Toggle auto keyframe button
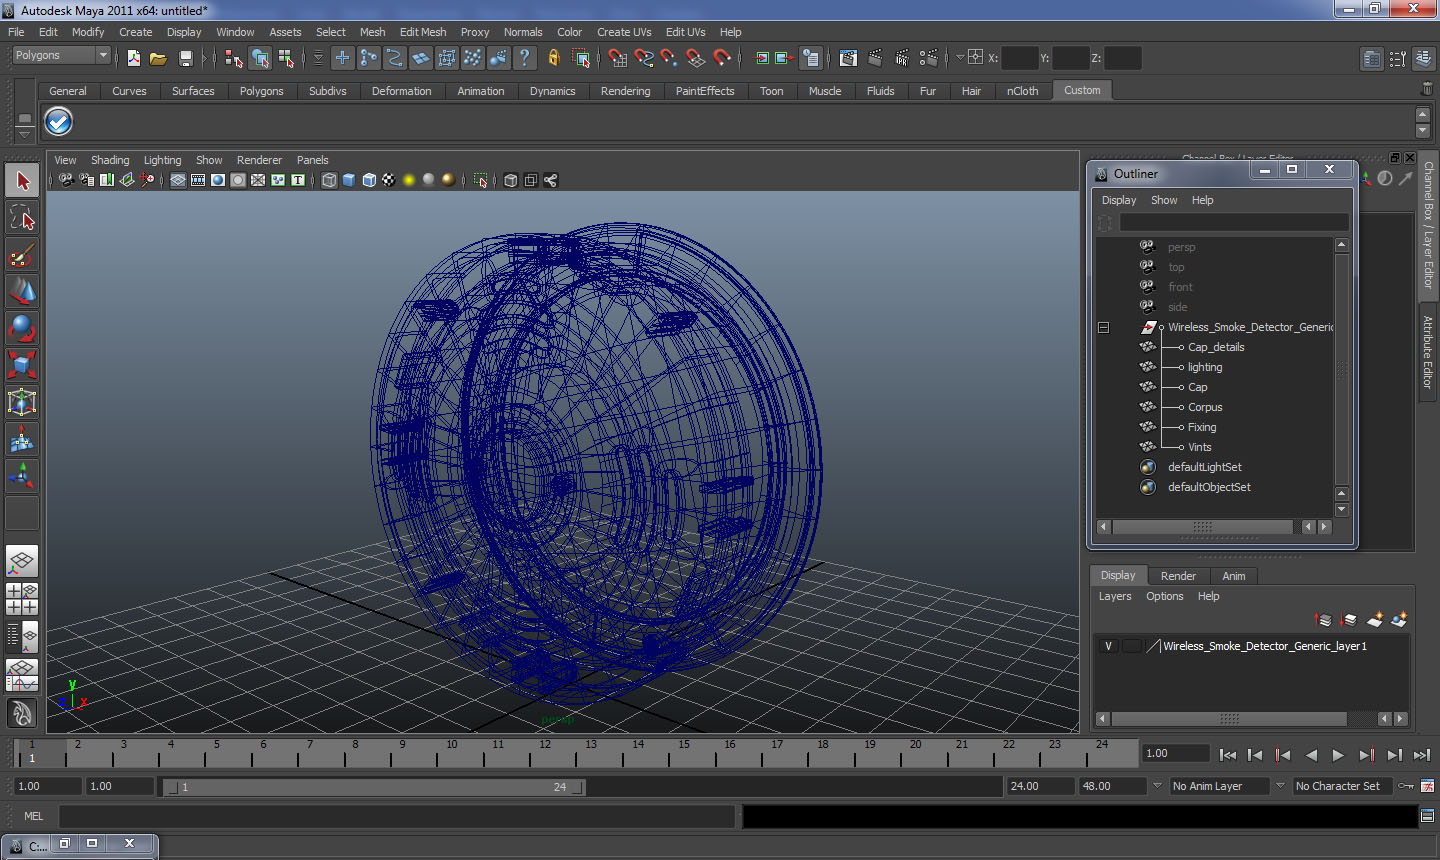Viewport: 1440px width, 860px height. click(x=1405, y=786)
